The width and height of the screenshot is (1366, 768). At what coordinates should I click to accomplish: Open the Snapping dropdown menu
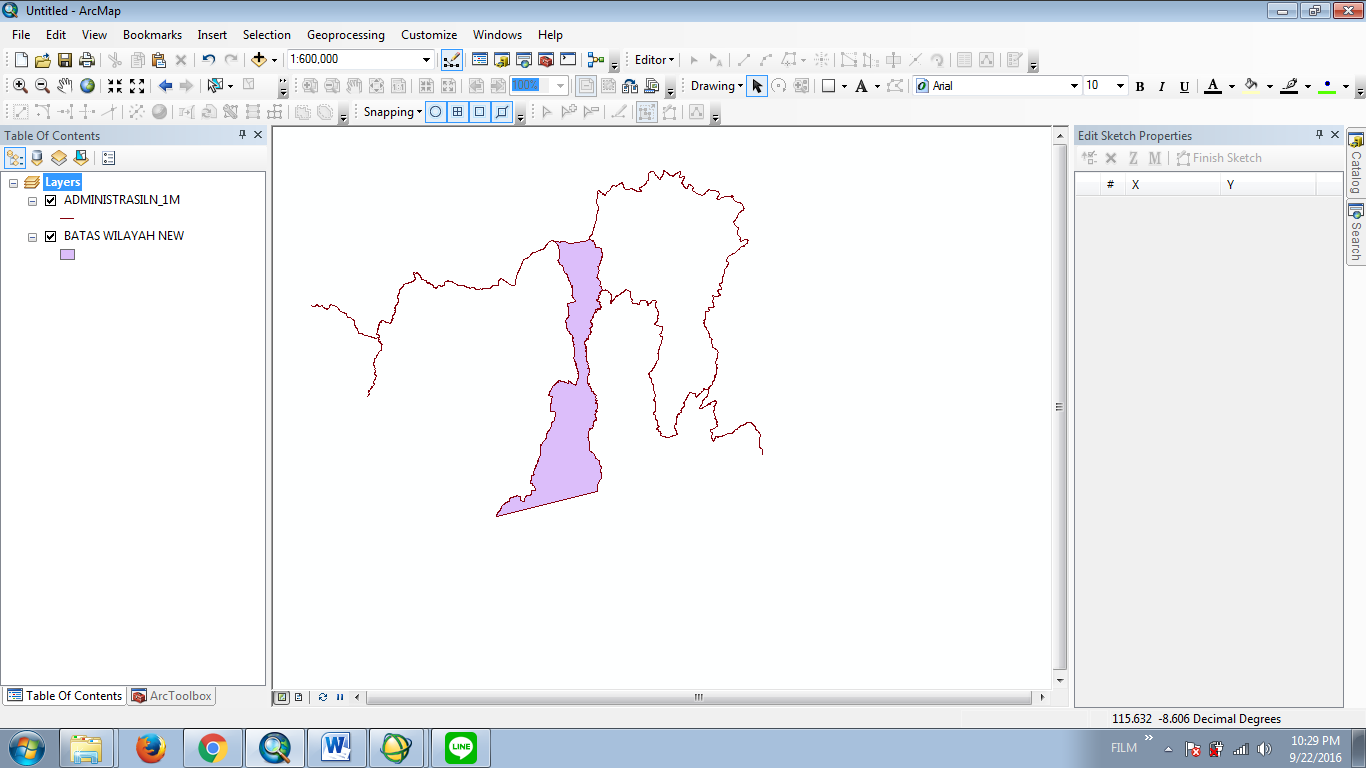pos(392,112)
